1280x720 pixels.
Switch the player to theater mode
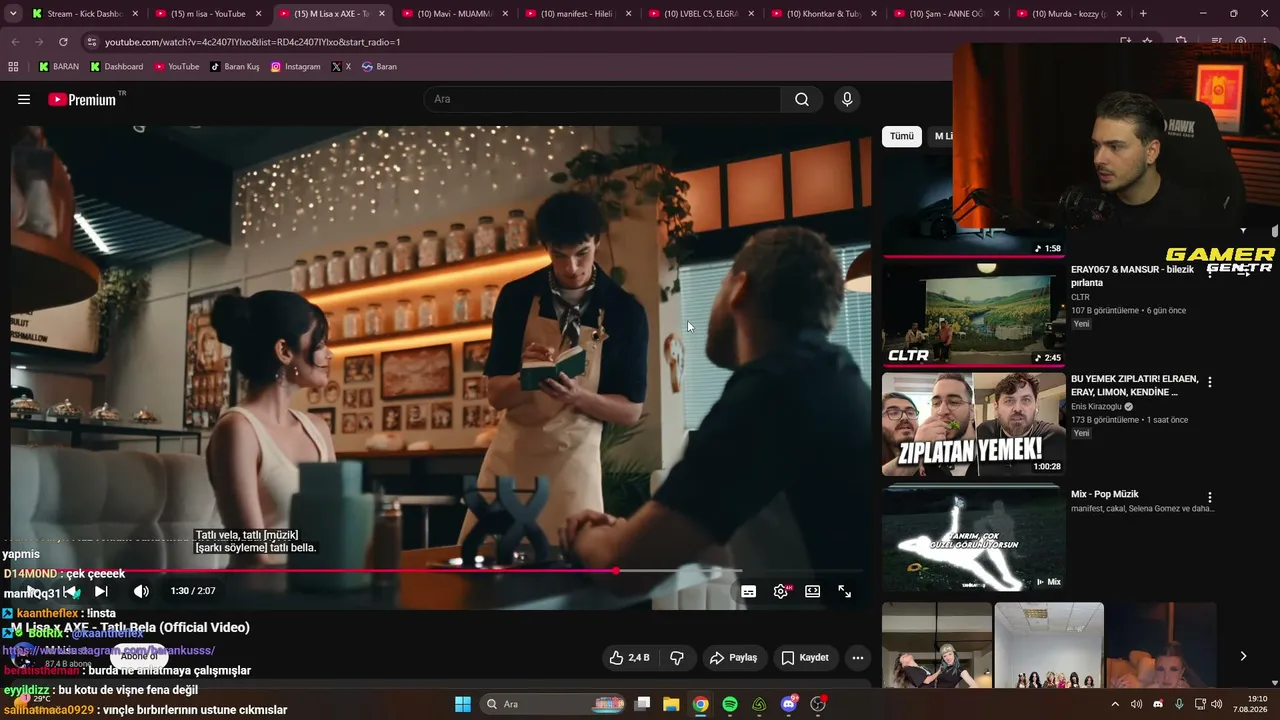pyautogui.click(x=813, y=591)
